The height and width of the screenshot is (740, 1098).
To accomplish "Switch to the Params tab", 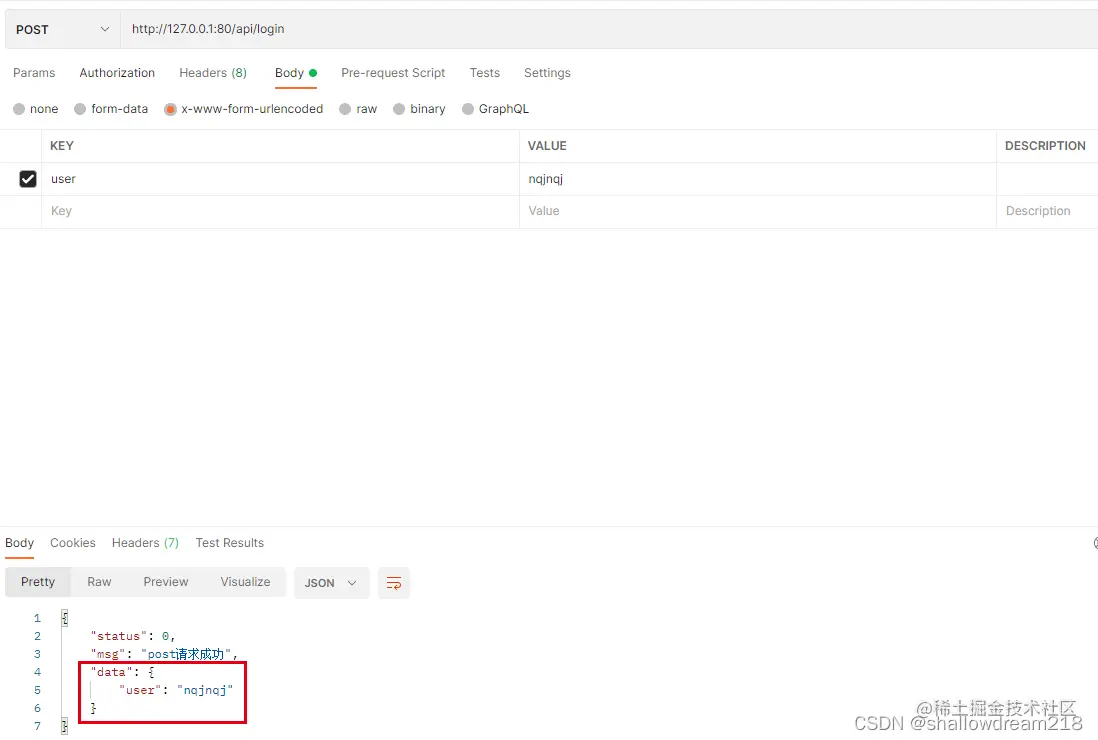I will [34, 73].
